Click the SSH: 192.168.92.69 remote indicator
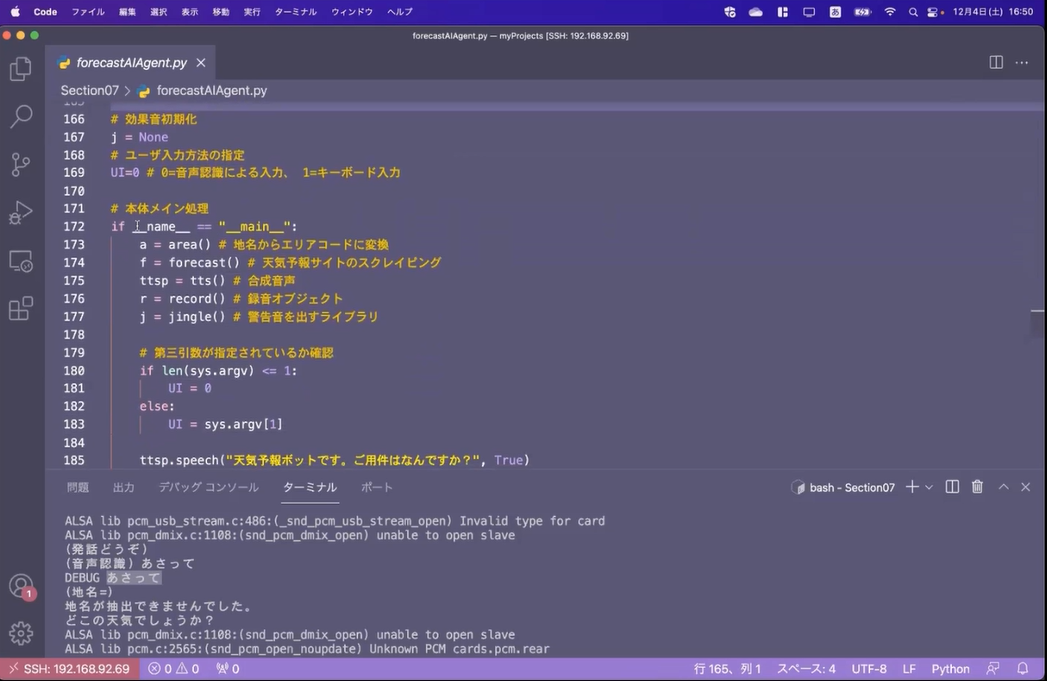 (68, 669)
